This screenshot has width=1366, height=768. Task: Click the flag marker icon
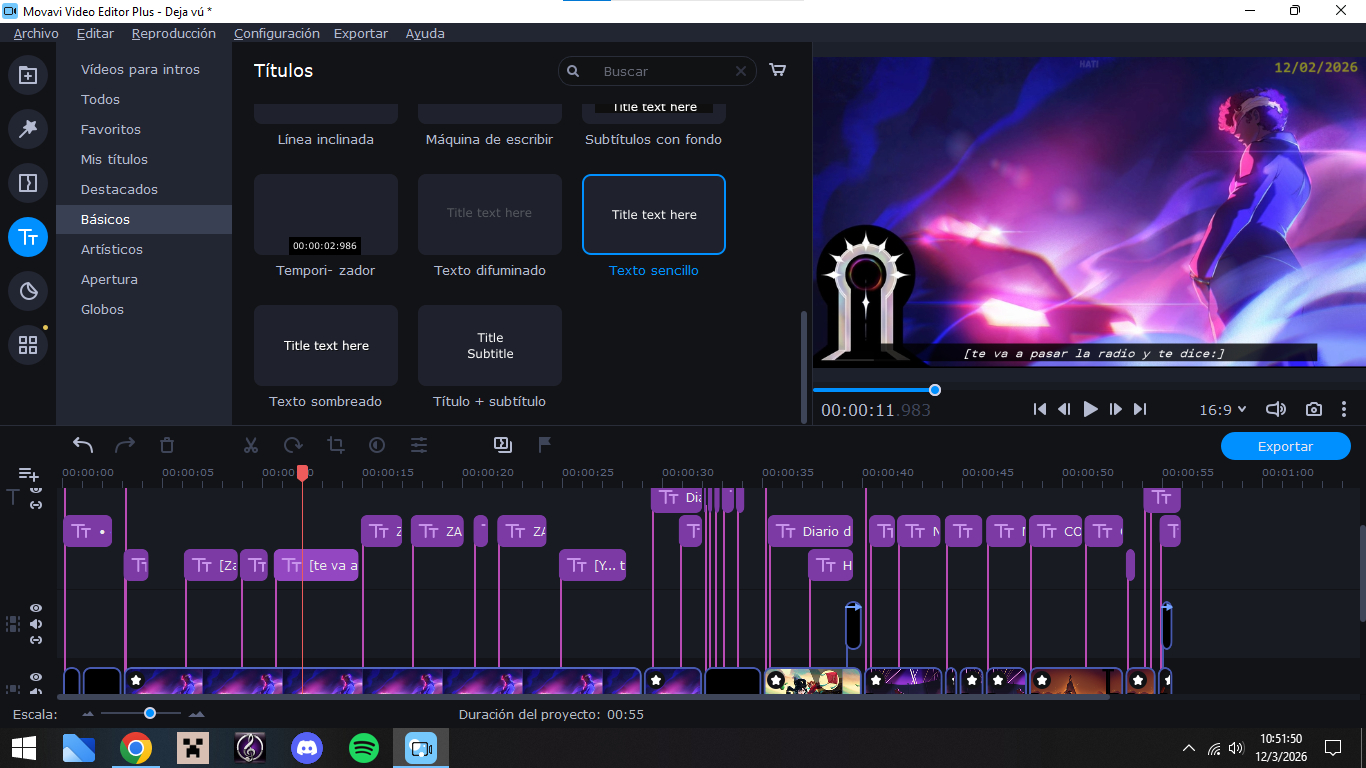(545, 444)
